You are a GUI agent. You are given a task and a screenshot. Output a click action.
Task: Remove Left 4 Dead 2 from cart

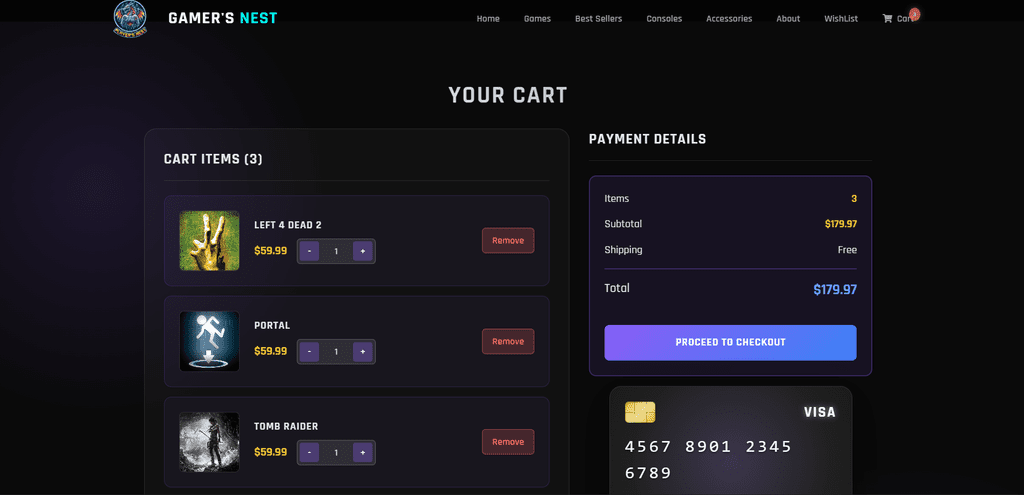(508, 240)
